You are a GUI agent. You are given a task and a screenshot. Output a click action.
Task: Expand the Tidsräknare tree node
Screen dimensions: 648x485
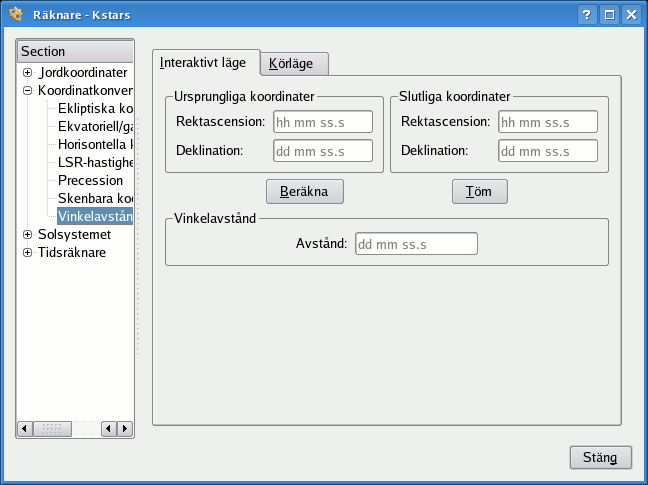[x=27, y=252]
